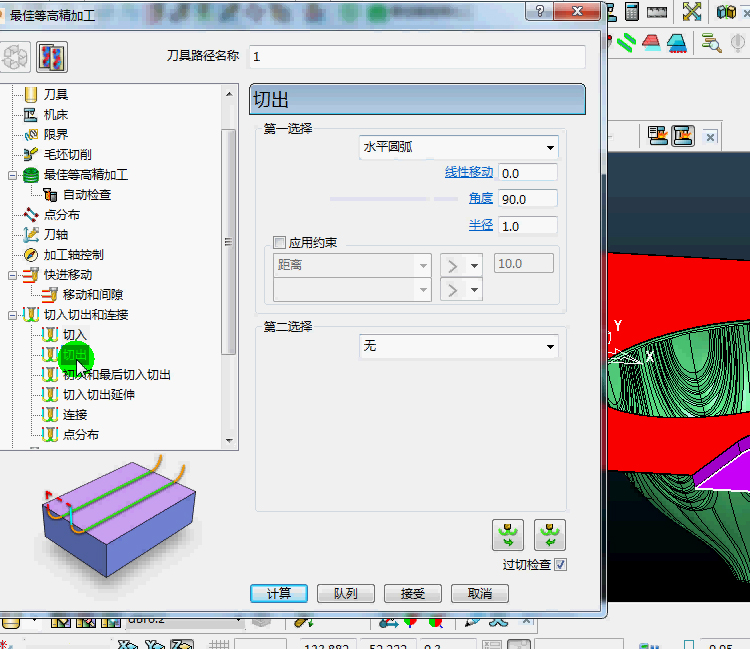Screen dimensions: 750x649
Task: Open 自动检查 sub-item
Action: point(87,195)
